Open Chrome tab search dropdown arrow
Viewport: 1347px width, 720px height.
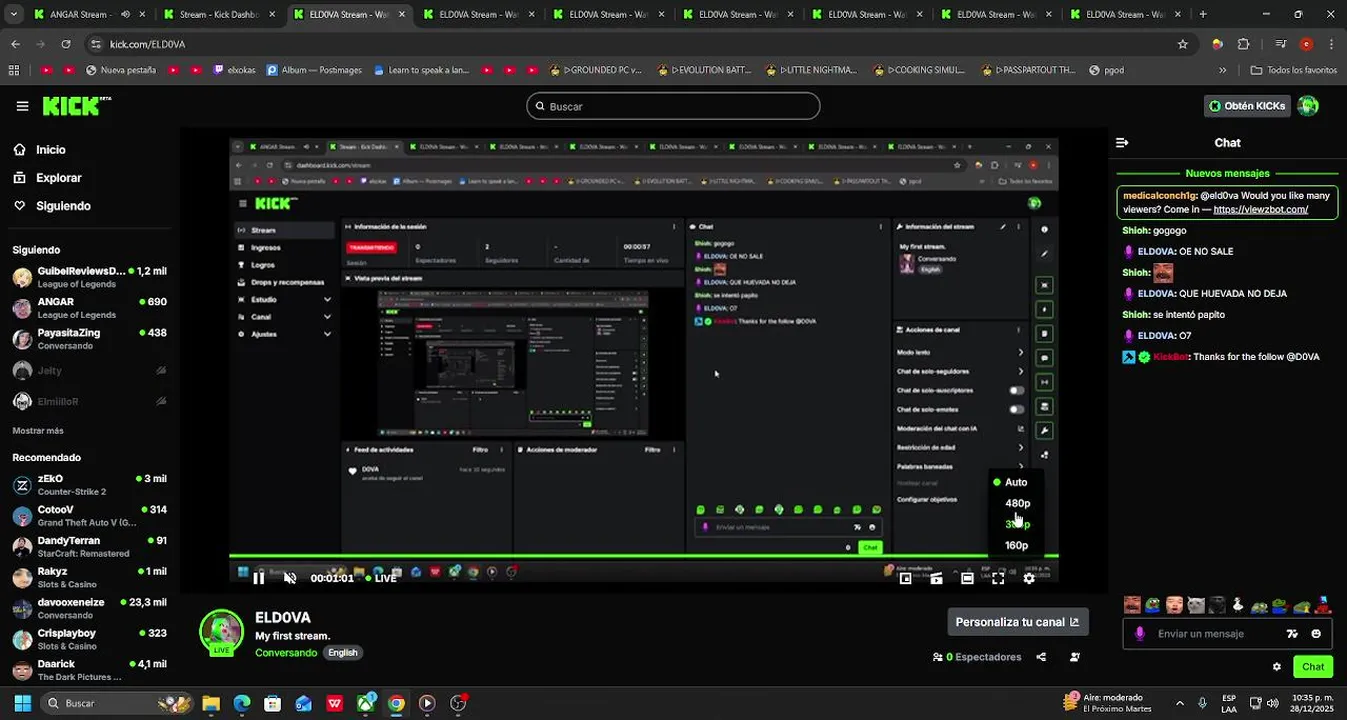point(13,14)
